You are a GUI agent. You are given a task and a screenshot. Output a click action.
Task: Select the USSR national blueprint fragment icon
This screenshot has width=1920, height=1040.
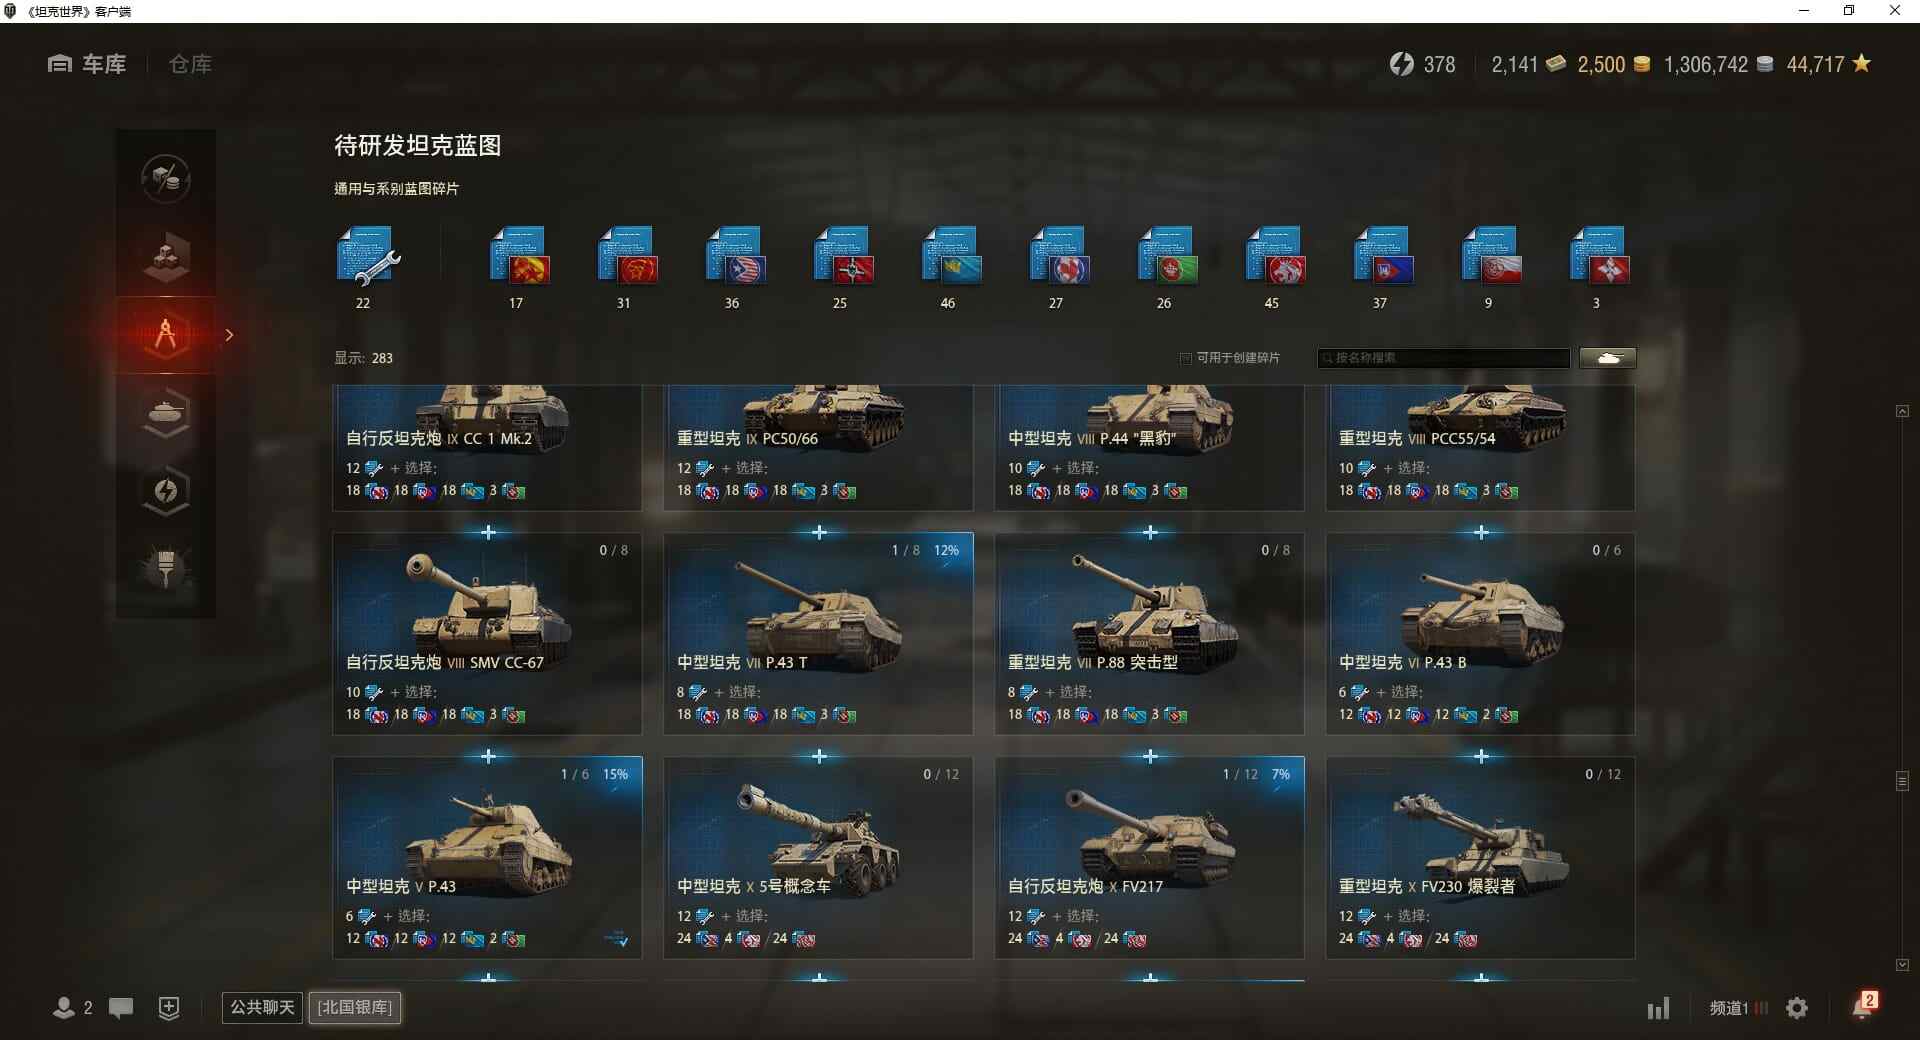point(519,256)
